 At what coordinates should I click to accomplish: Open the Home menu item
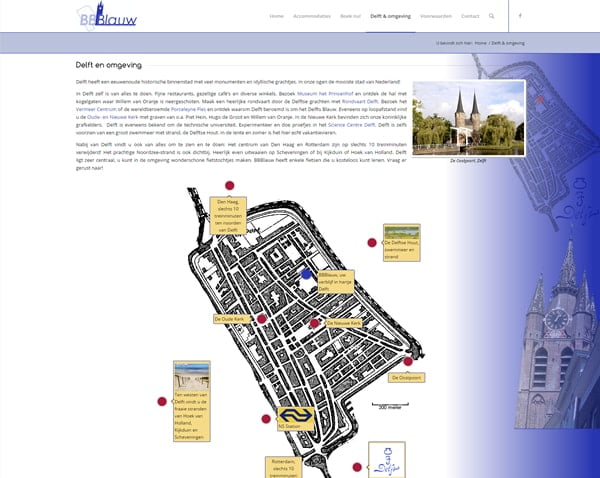276,17
